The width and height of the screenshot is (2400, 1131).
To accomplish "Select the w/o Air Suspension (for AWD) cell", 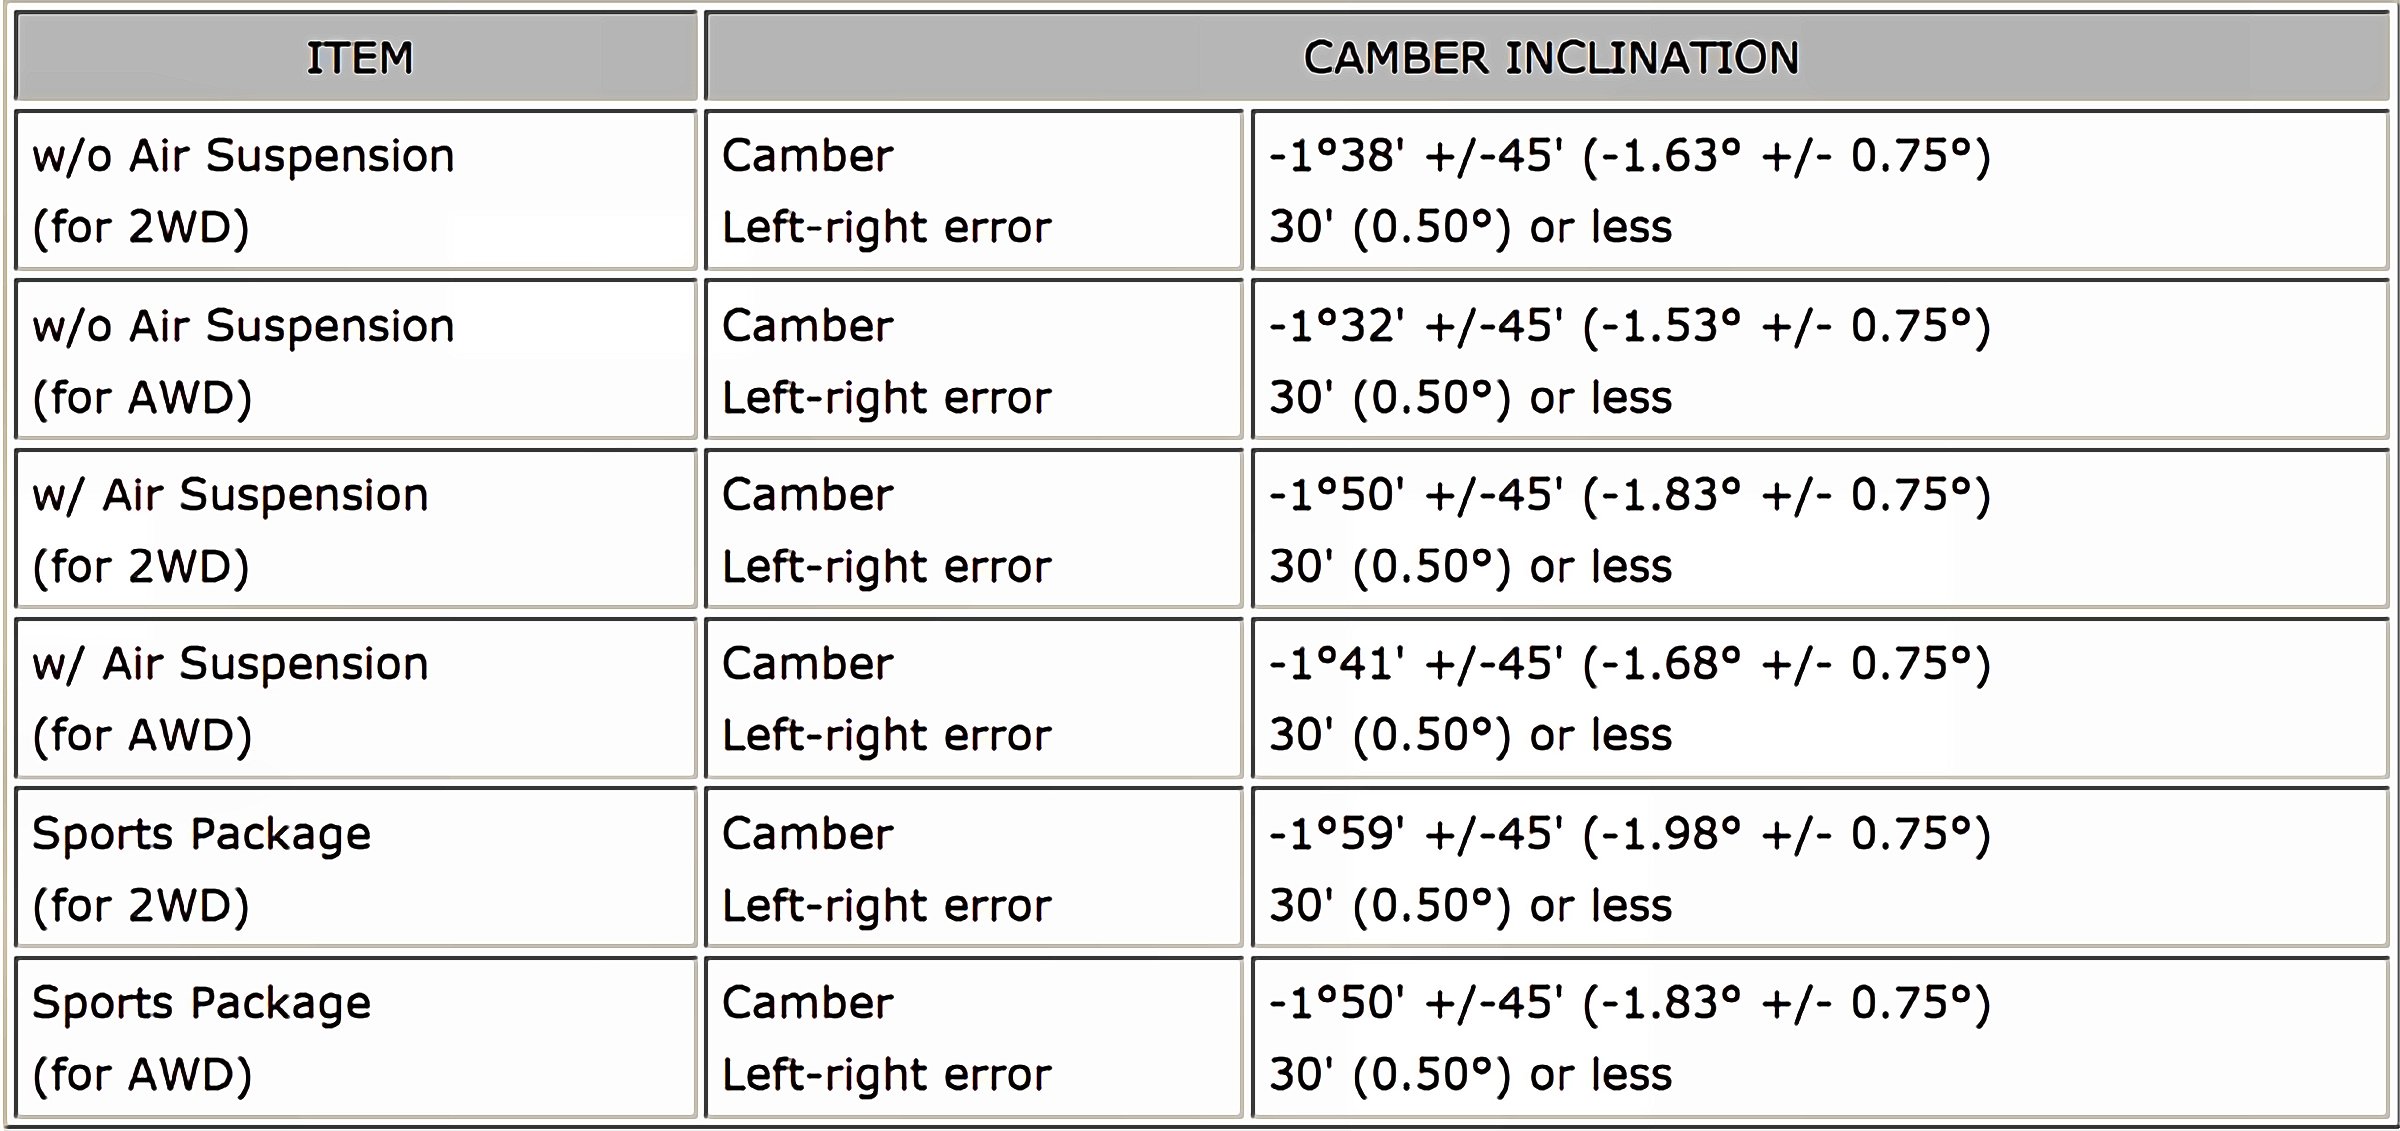I will pyautogui.click(x=355, y=361).
